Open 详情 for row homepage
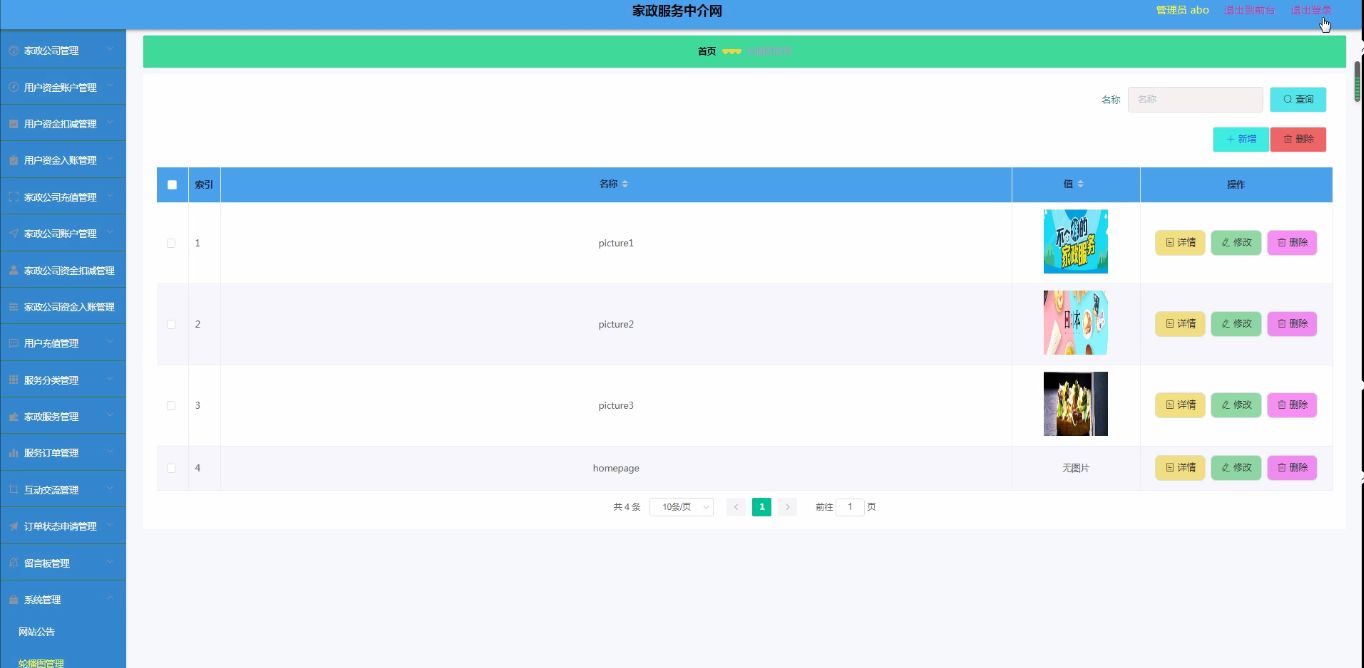The image size is (1364, 668). point(1180,468)
